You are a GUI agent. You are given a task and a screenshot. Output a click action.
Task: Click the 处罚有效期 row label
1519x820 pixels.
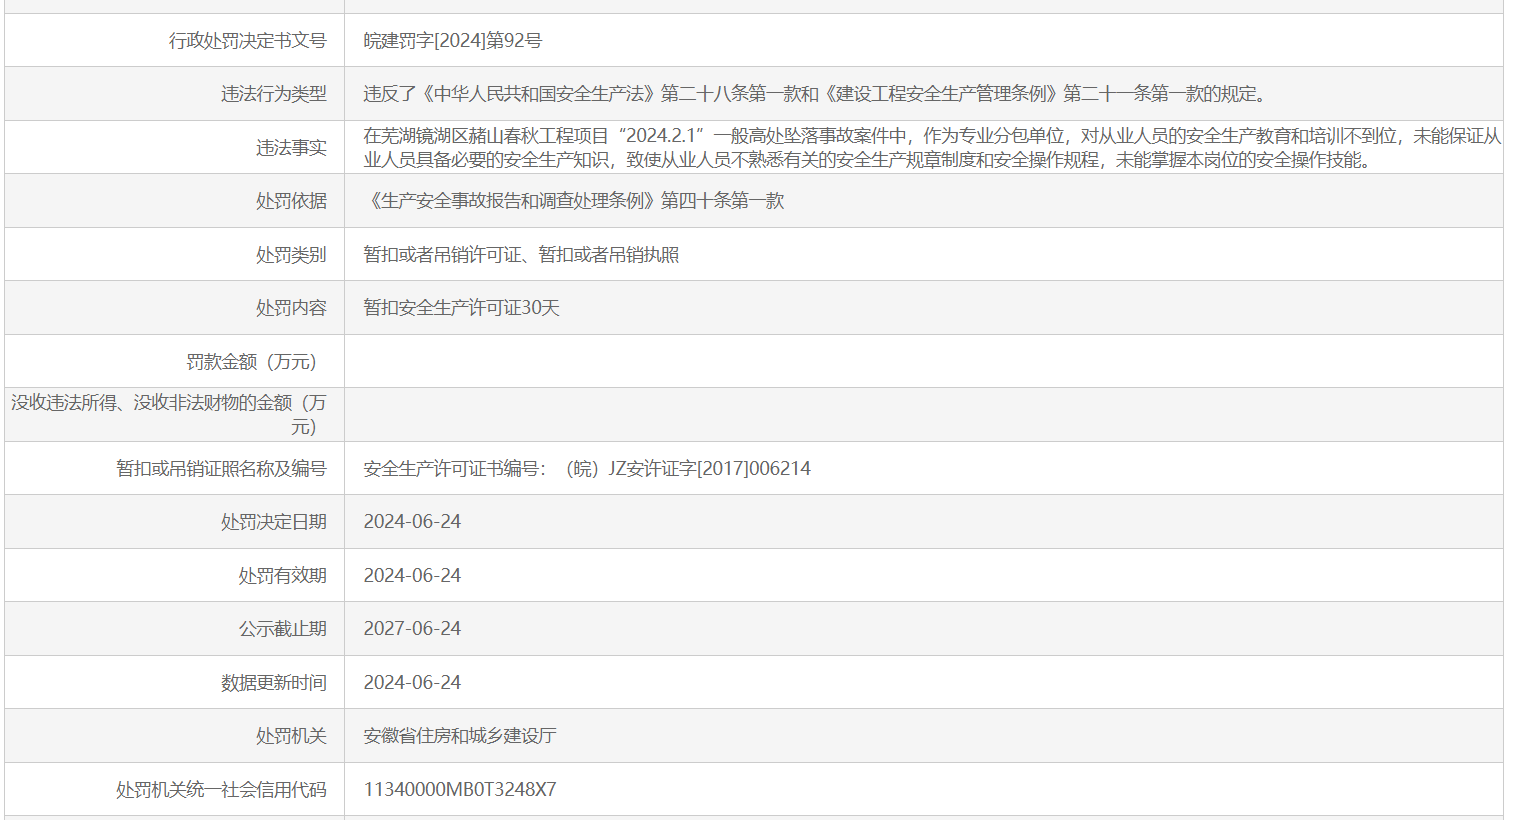coord(282,576)
